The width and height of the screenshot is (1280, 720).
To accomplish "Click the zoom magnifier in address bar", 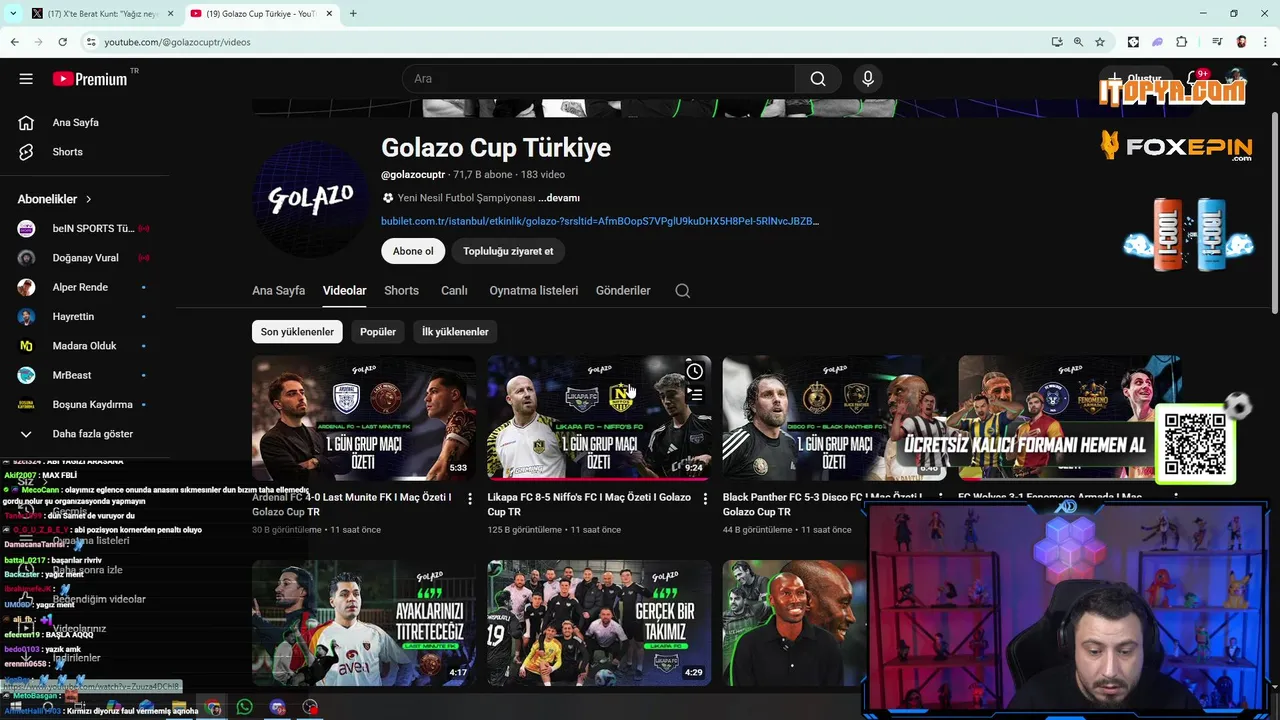I will (1078, 42).
